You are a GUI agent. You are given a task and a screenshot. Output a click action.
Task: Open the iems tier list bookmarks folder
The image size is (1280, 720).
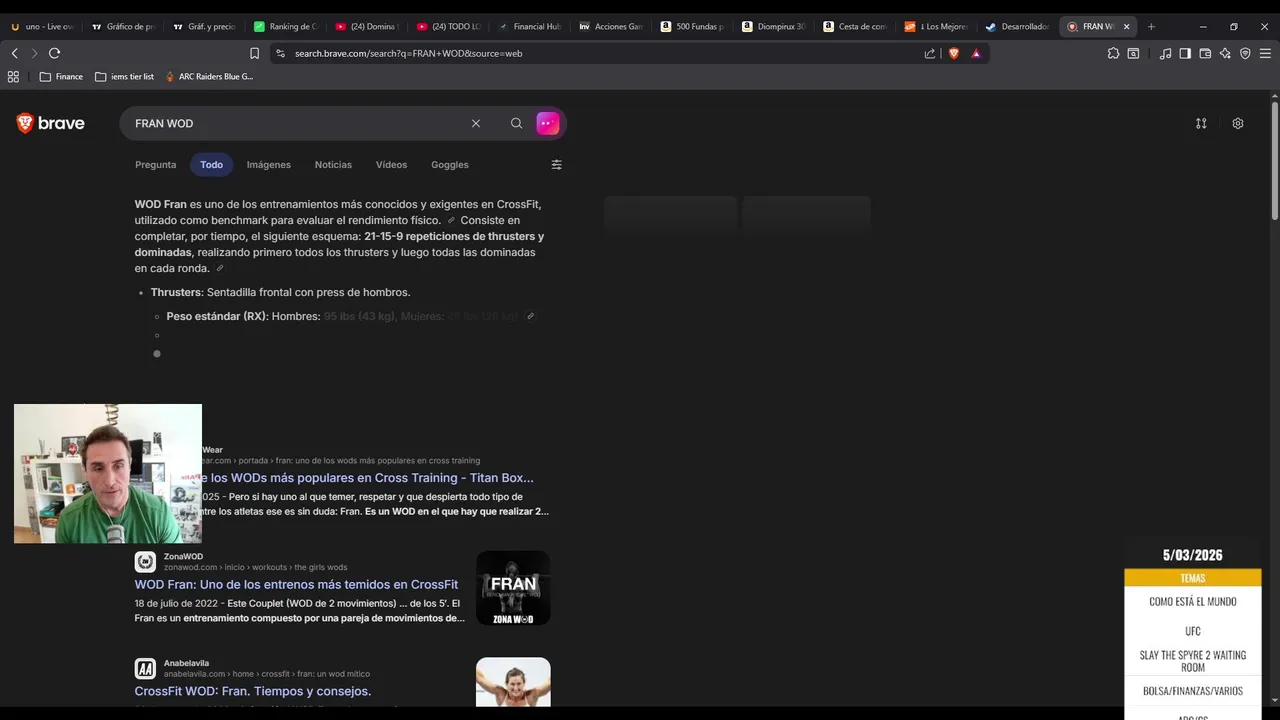124,76
